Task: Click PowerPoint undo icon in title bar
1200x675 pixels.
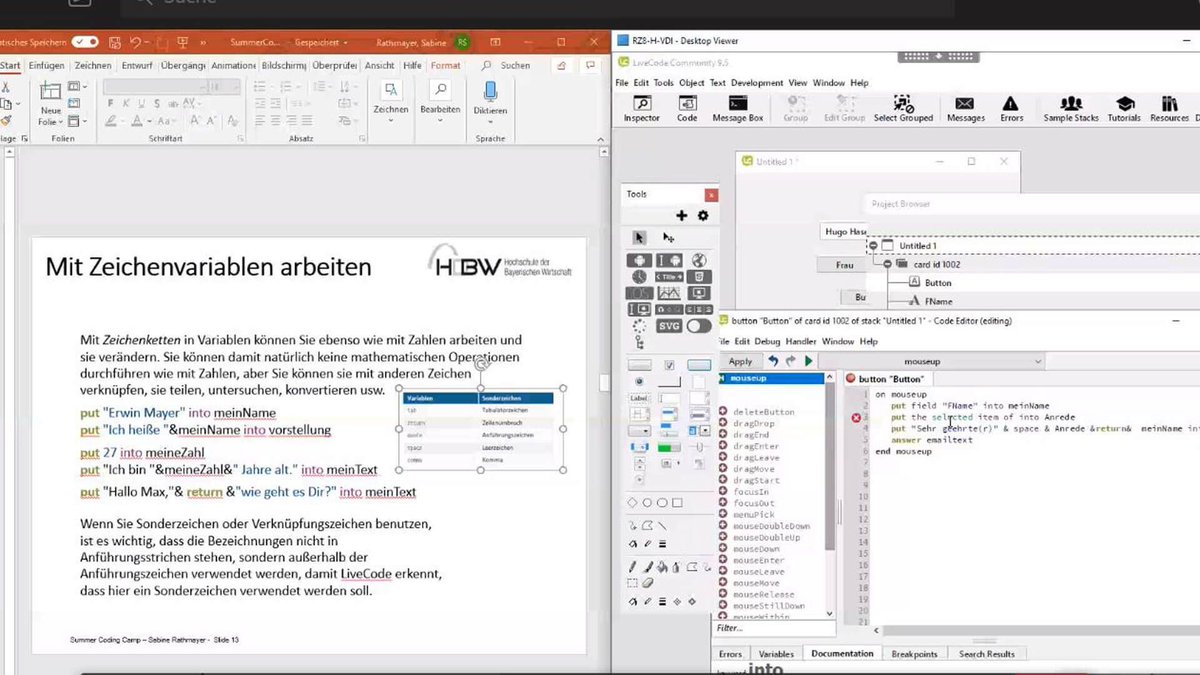Action: [x=135, y=42]
